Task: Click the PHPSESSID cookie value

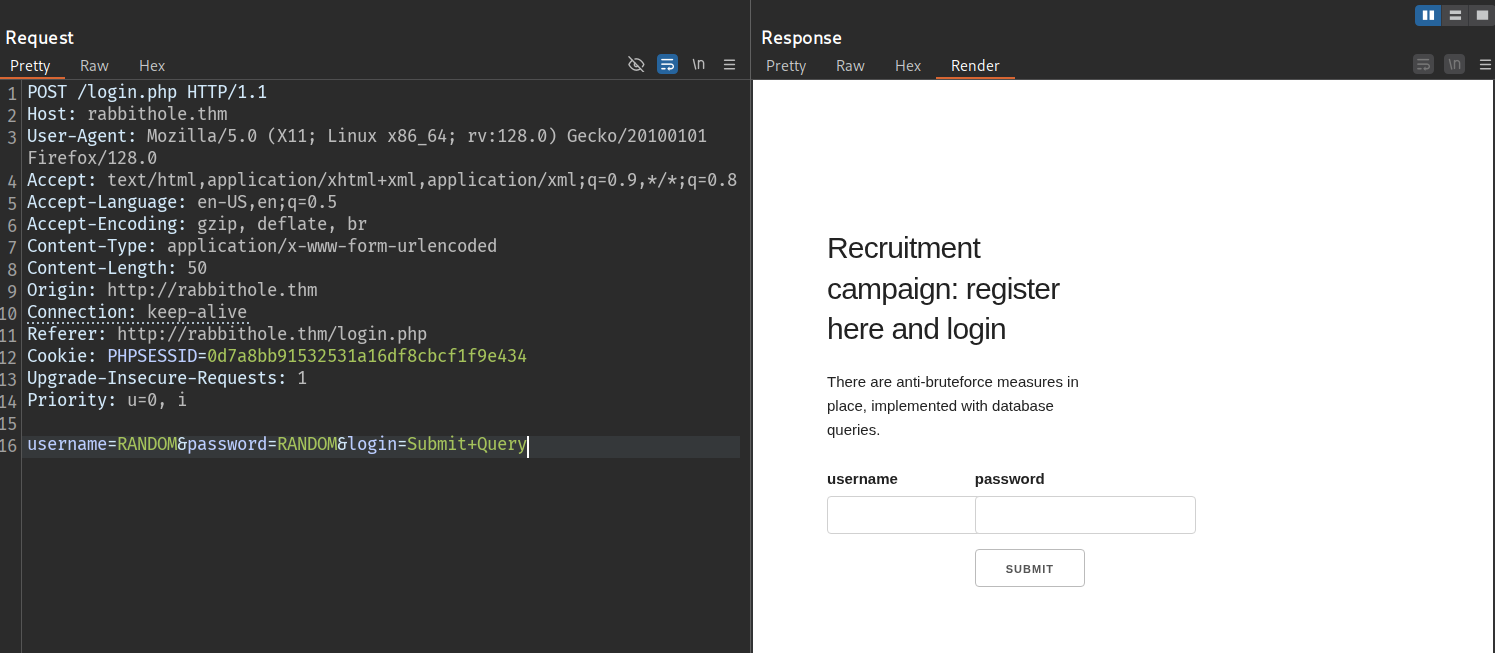Action: (366, 356)
